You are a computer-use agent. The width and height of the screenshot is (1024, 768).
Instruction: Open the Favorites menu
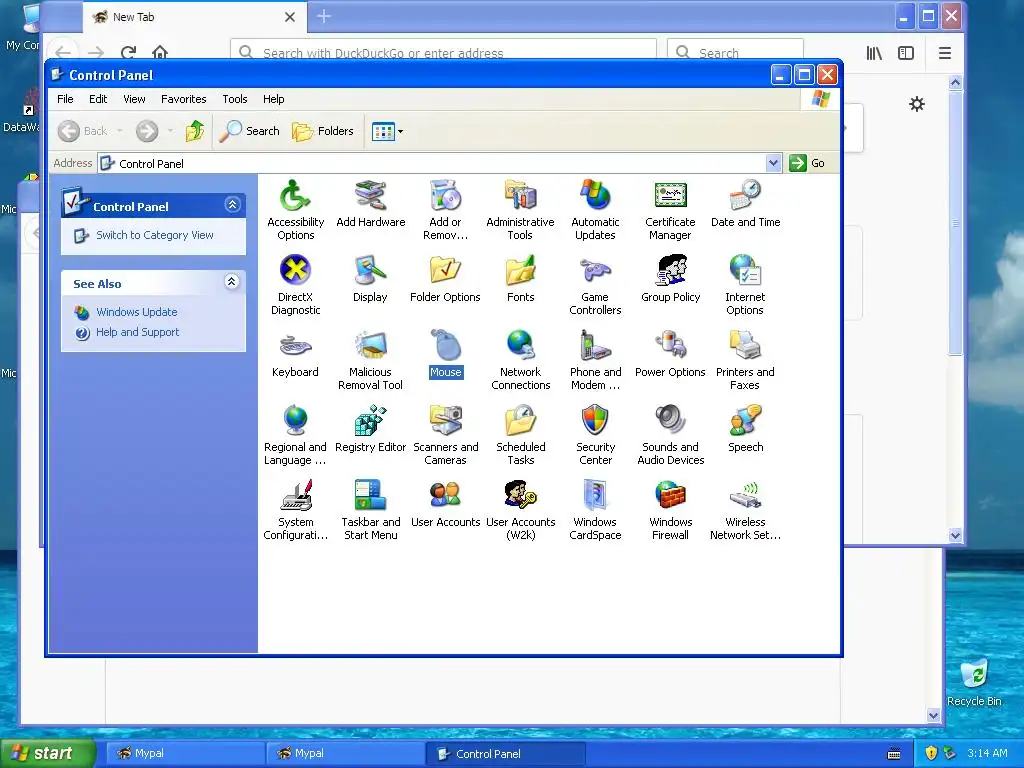tap(184, 99)
